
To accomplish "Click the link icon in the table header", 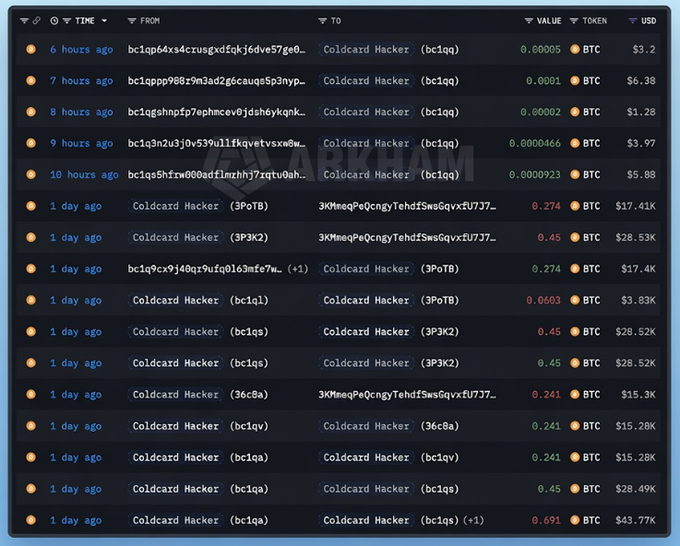I will point(36,20).
